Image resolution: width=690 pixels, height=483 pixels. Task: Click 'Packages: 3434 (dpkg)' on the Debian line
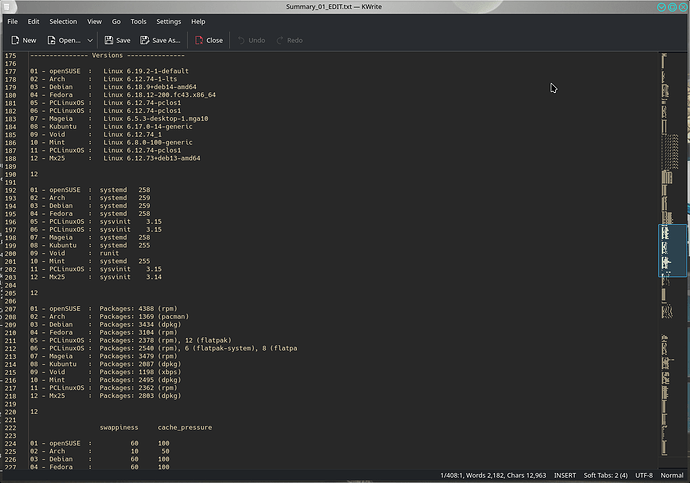pyautogui.click(x=140, y=325)
